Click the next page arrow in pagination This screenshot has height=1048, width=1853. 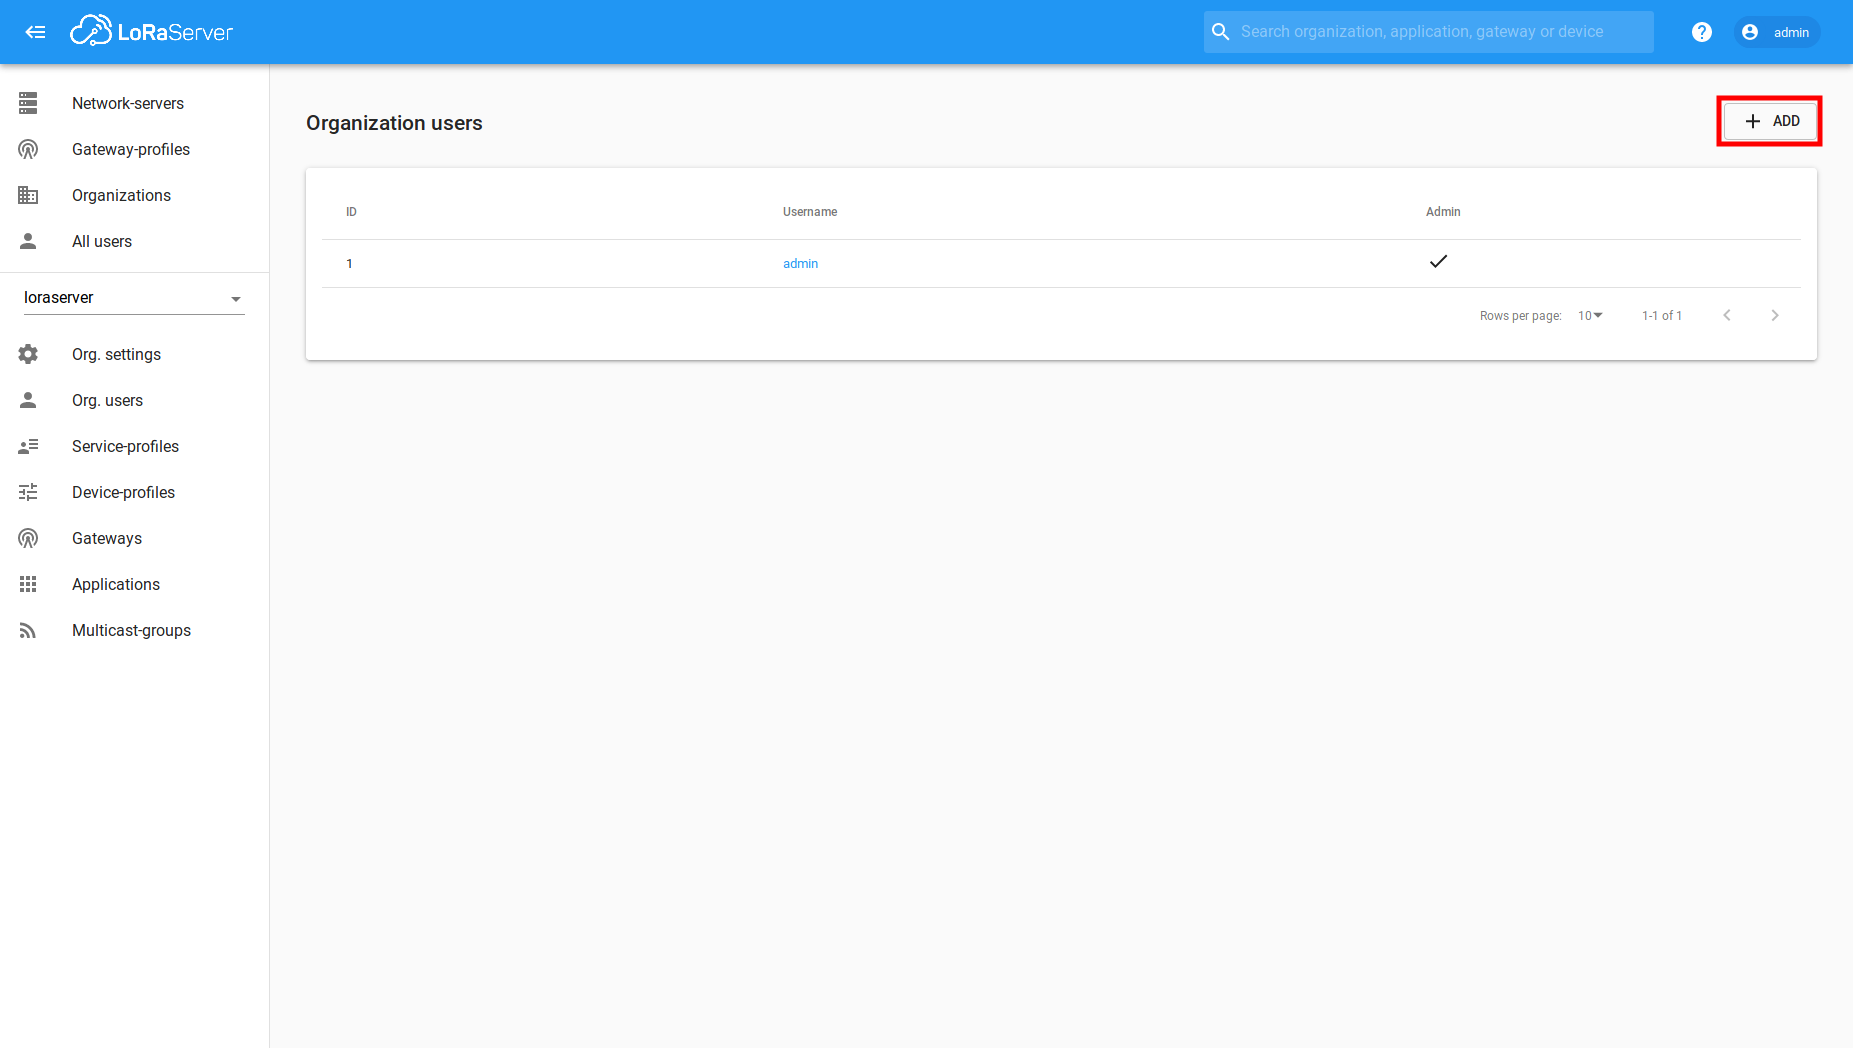1774,315
